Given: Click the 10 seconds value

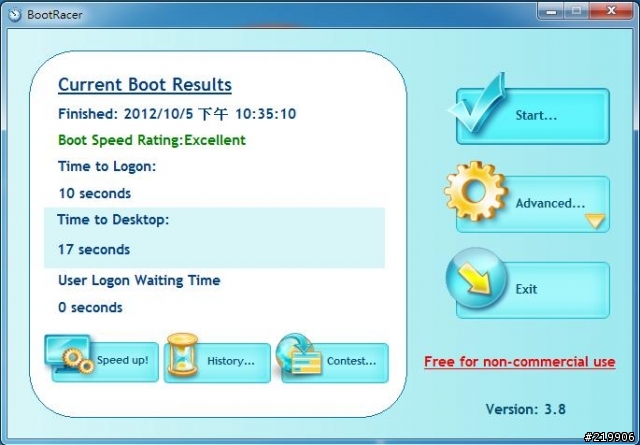Looking at the screenshot, I should point(95,193).
